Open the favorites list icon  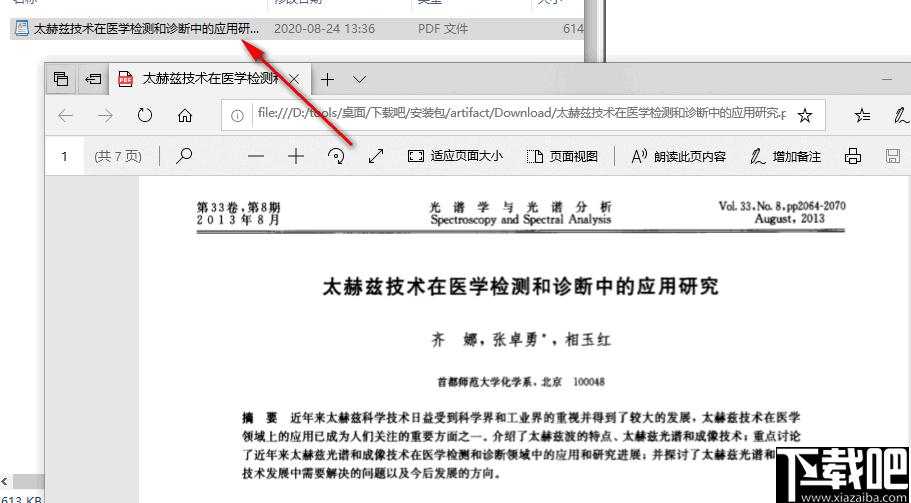[862, 115]
